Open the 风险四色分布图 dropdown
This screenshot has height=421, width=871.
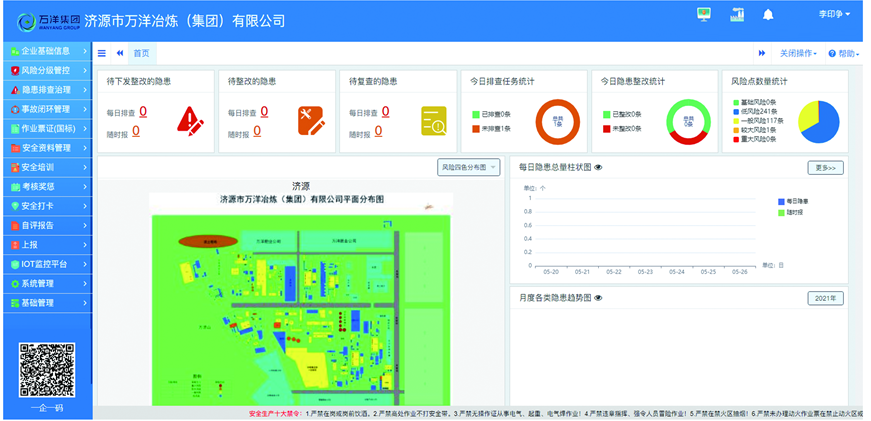tap(468, 167)
